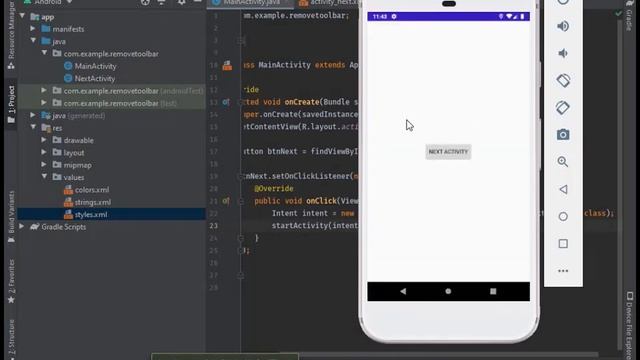Viewport: 640px width, 360px height.
Task: Open emulator extended controls (three dots)
Action: point(563,271)
